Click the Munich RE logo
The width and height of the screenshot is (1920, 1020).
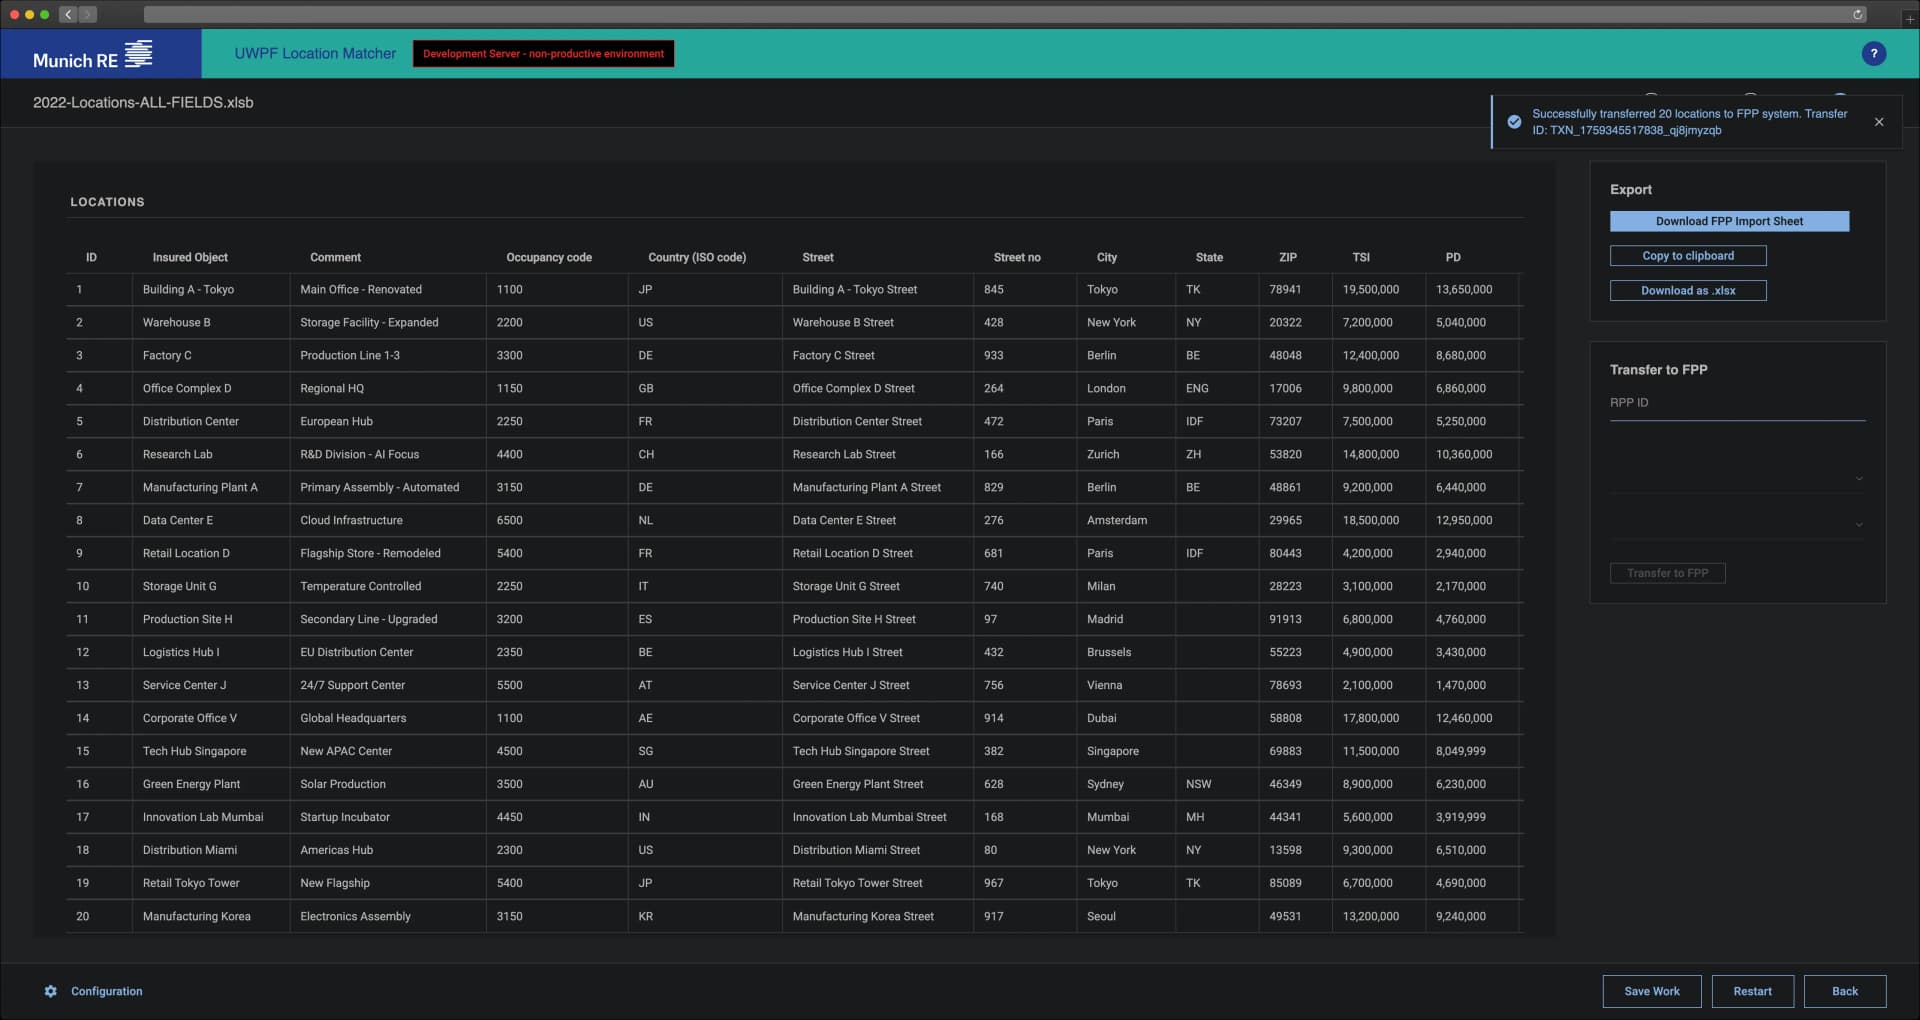(93, 54)
